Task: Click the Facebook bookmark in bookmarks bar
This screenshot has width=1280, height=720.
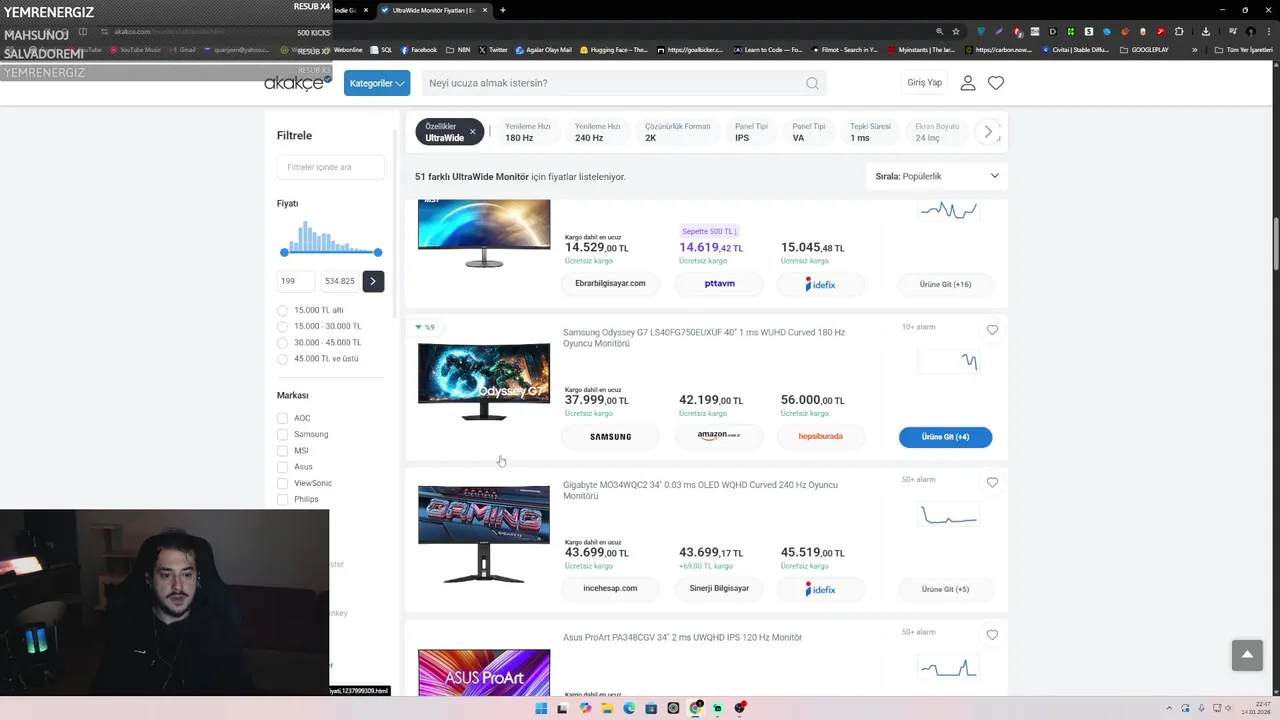Action: [419, 50]
